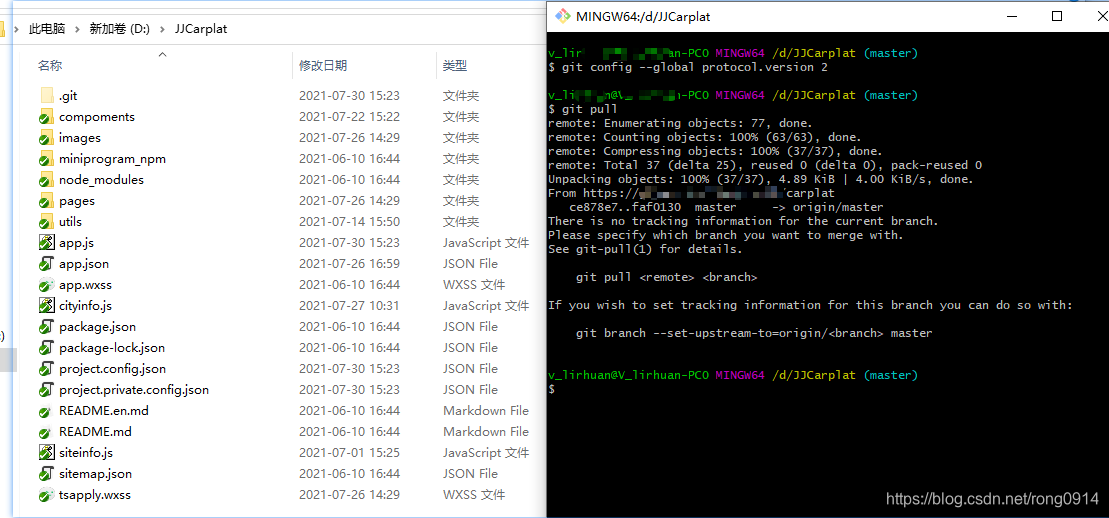Sort files by 类型 column header

click(455, 66)
